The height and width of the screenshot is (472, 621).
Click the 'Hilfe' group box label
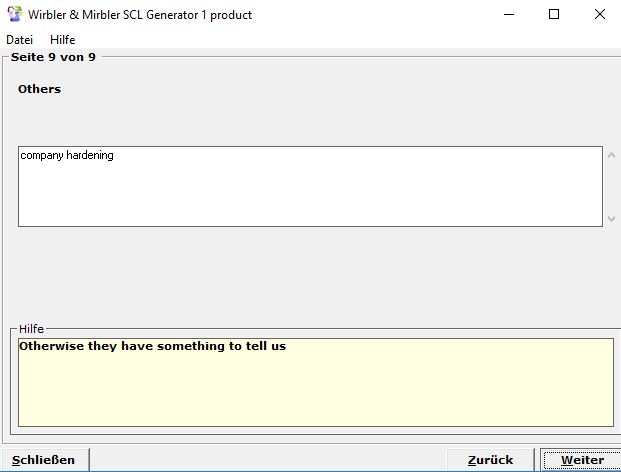click(x=31, y=329)
